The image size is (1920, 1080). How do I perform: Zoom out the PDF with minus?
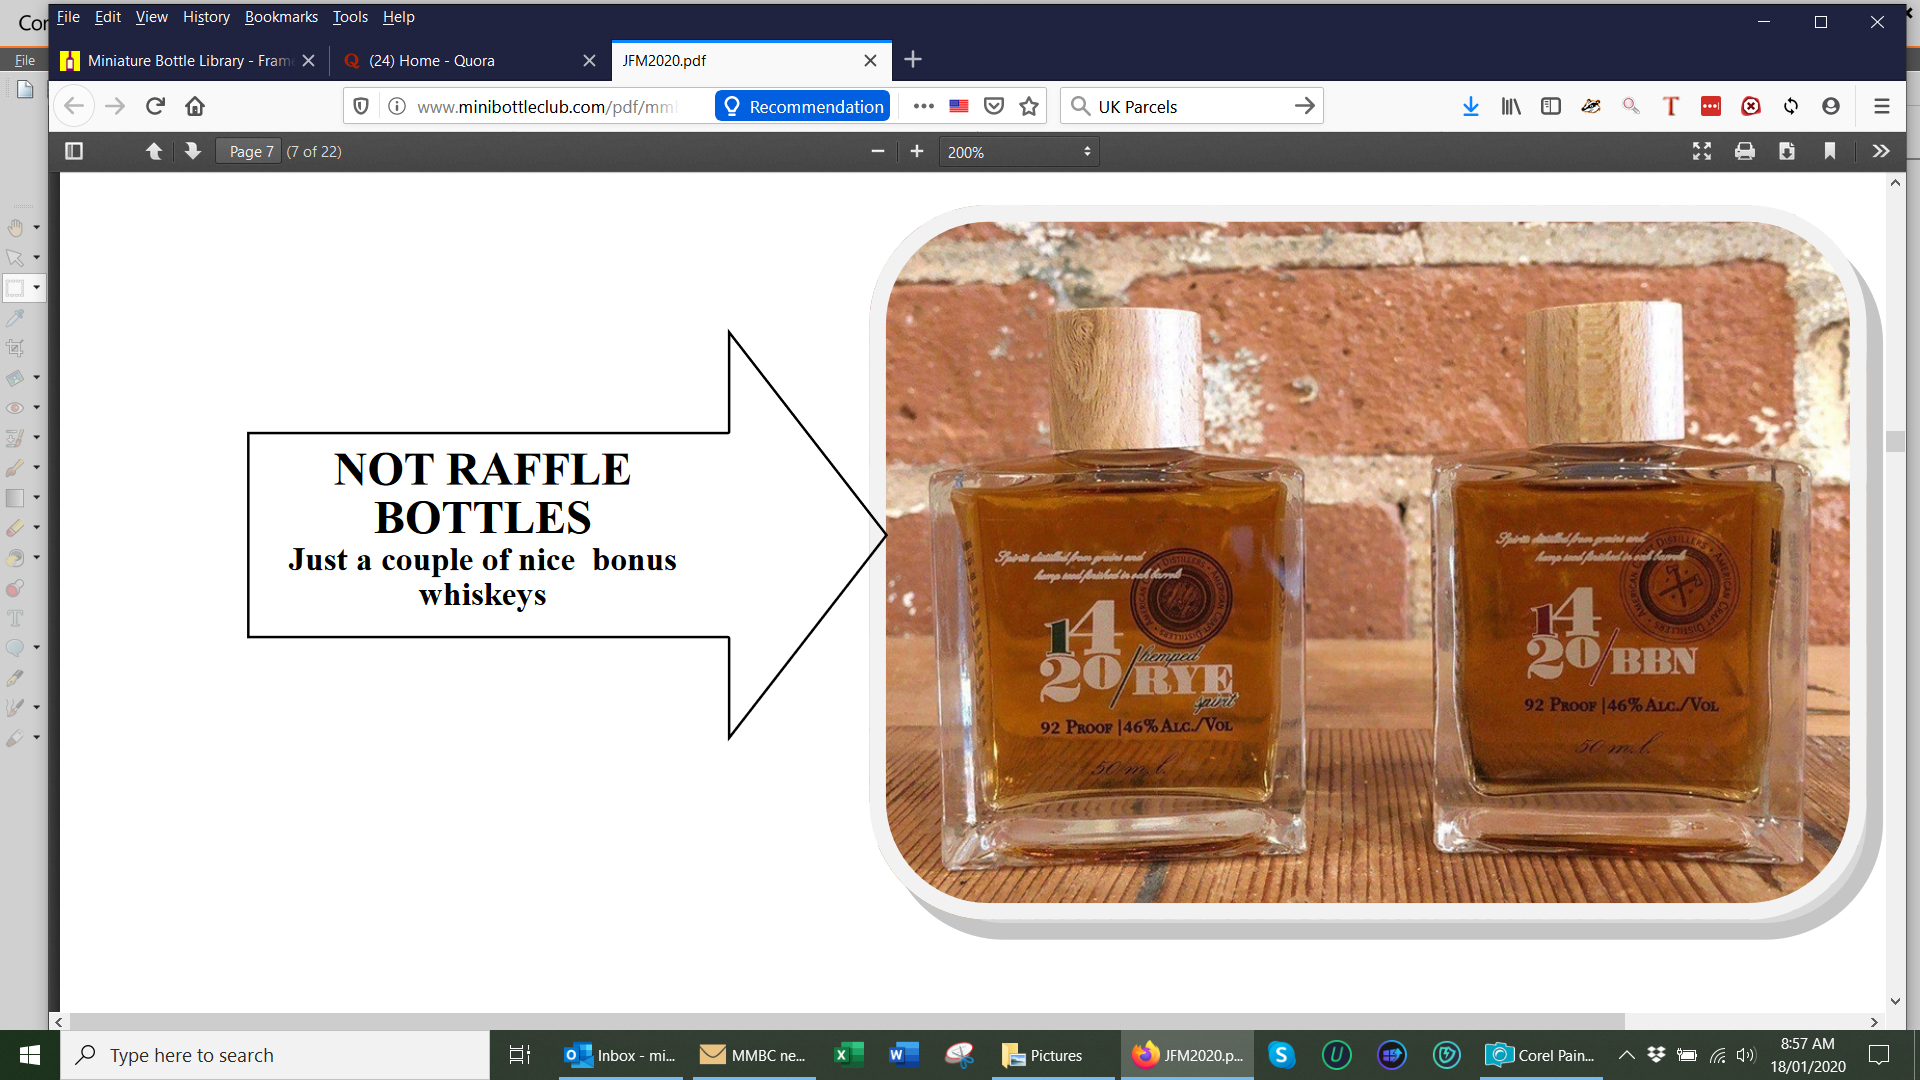point(878,151)
